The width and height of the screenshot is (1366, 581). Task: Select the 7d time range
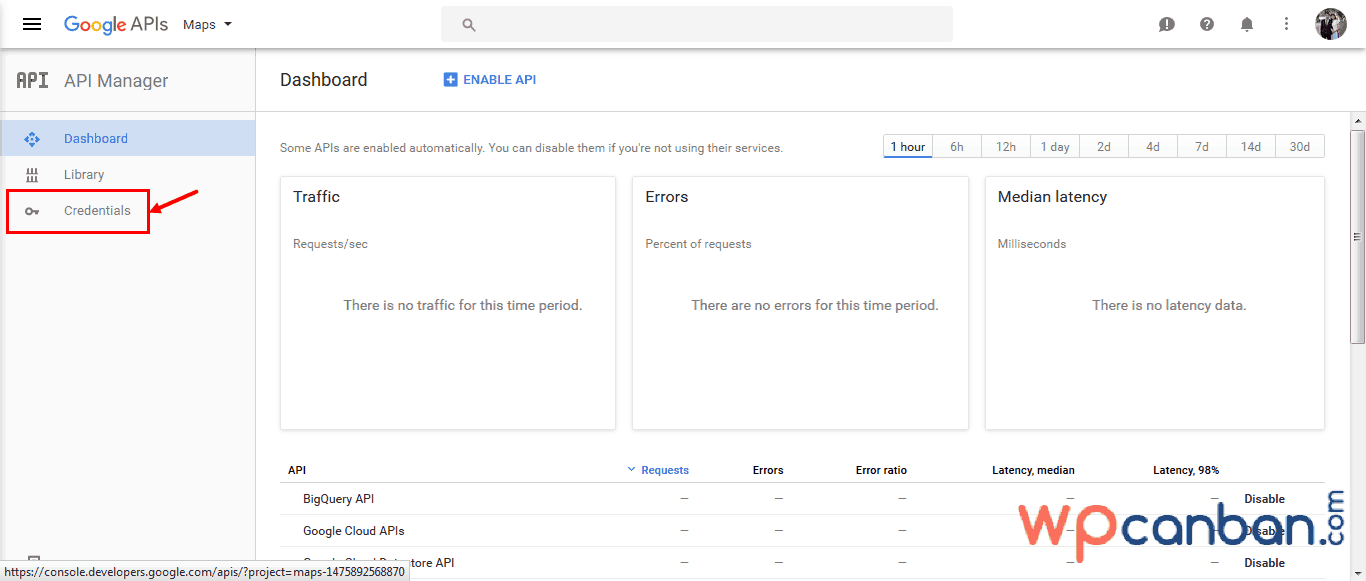point(1202,146)
